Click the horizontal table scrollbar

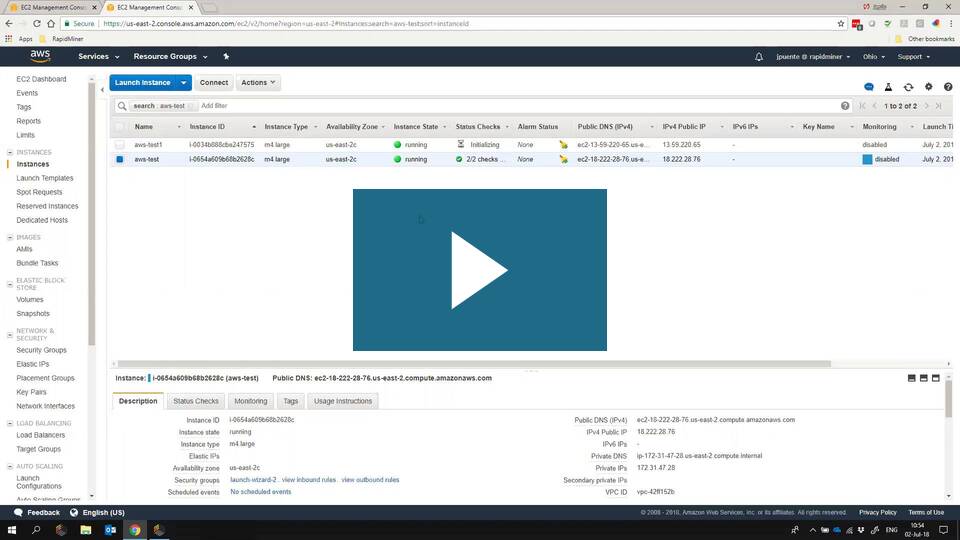pyautogui.click(x=474, y=364)
